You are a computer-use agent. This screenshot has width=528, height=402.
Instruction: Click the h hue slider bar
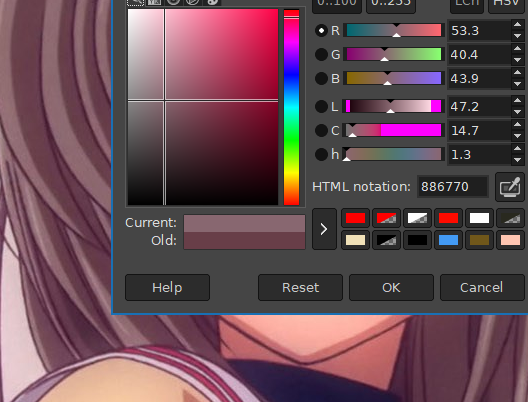[x=394, y=154]
